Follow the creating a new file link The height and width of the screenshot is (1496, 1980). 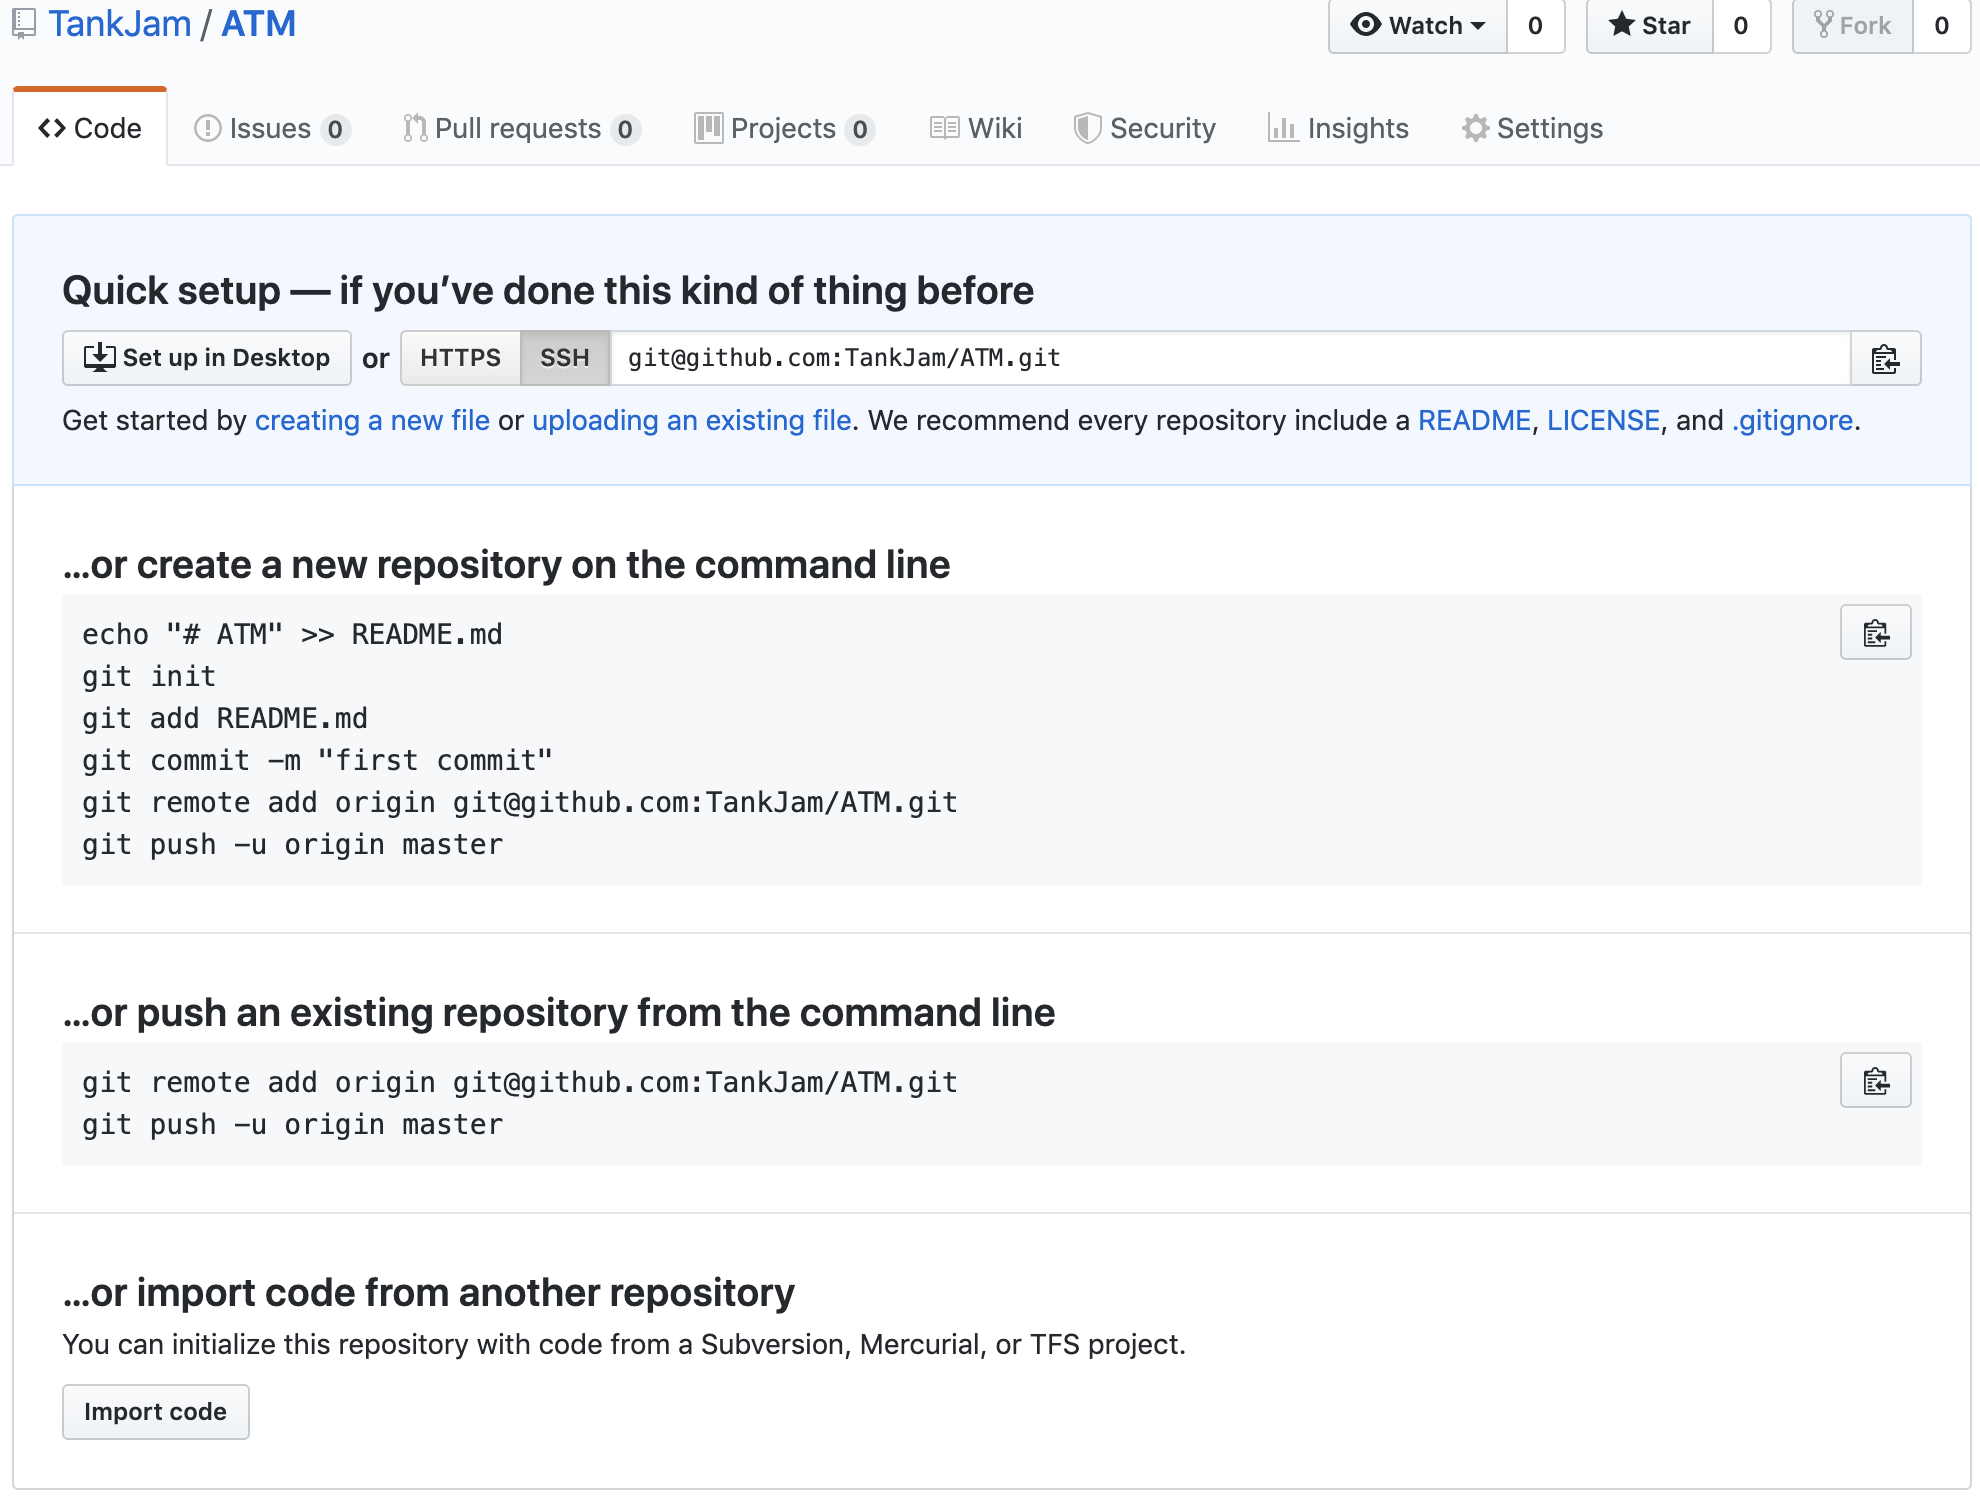372,420
